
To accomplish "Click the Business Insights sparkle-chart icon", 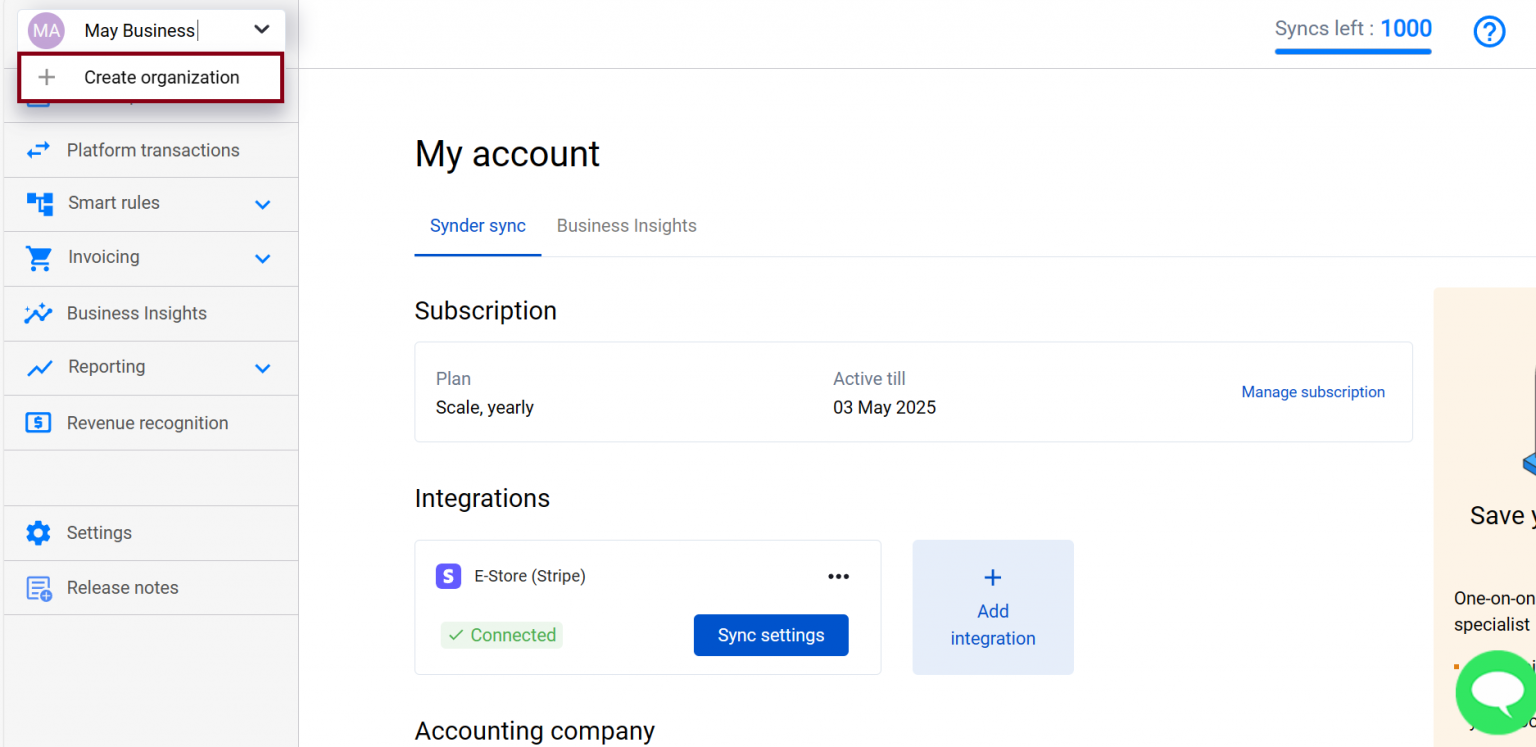I will [x=38, y=313].
